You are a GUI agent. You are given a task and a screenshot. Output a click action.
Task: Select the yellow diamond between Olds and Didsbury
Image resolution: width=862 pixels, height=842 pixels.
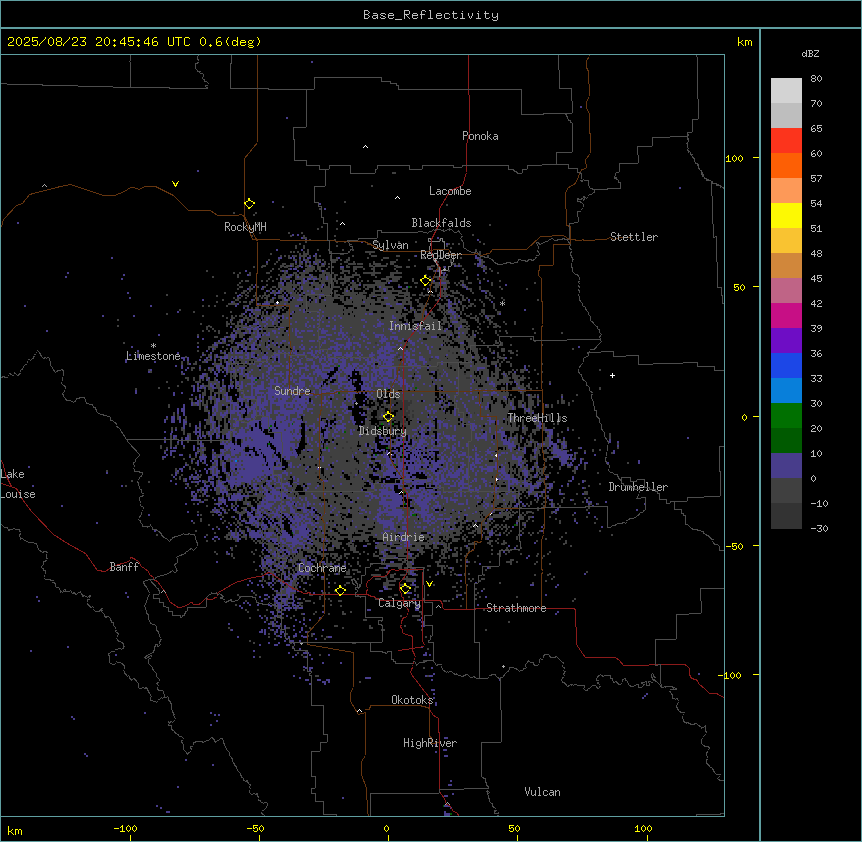[388, 417]
